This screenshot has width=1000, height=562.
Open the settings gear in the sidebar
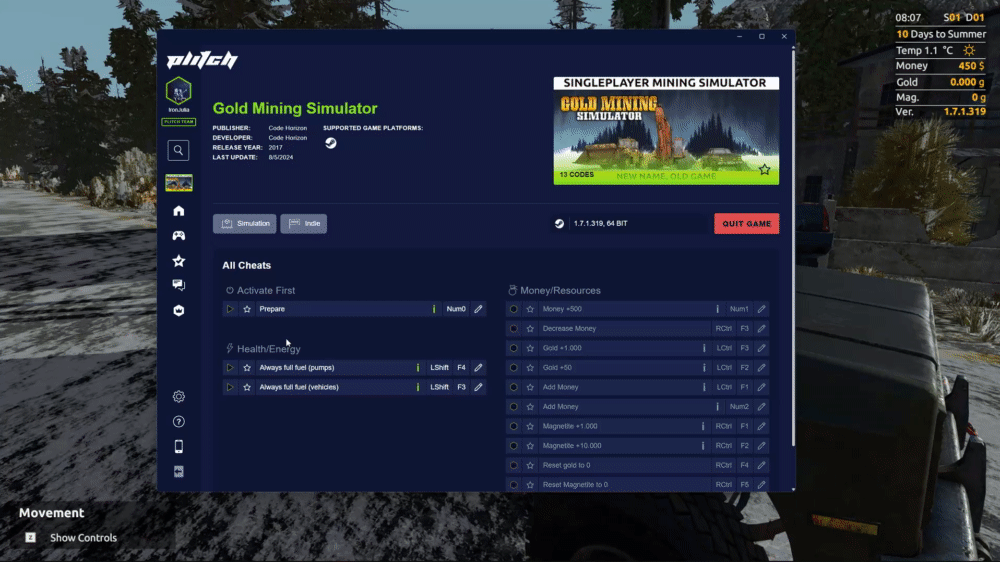[179, 396]
